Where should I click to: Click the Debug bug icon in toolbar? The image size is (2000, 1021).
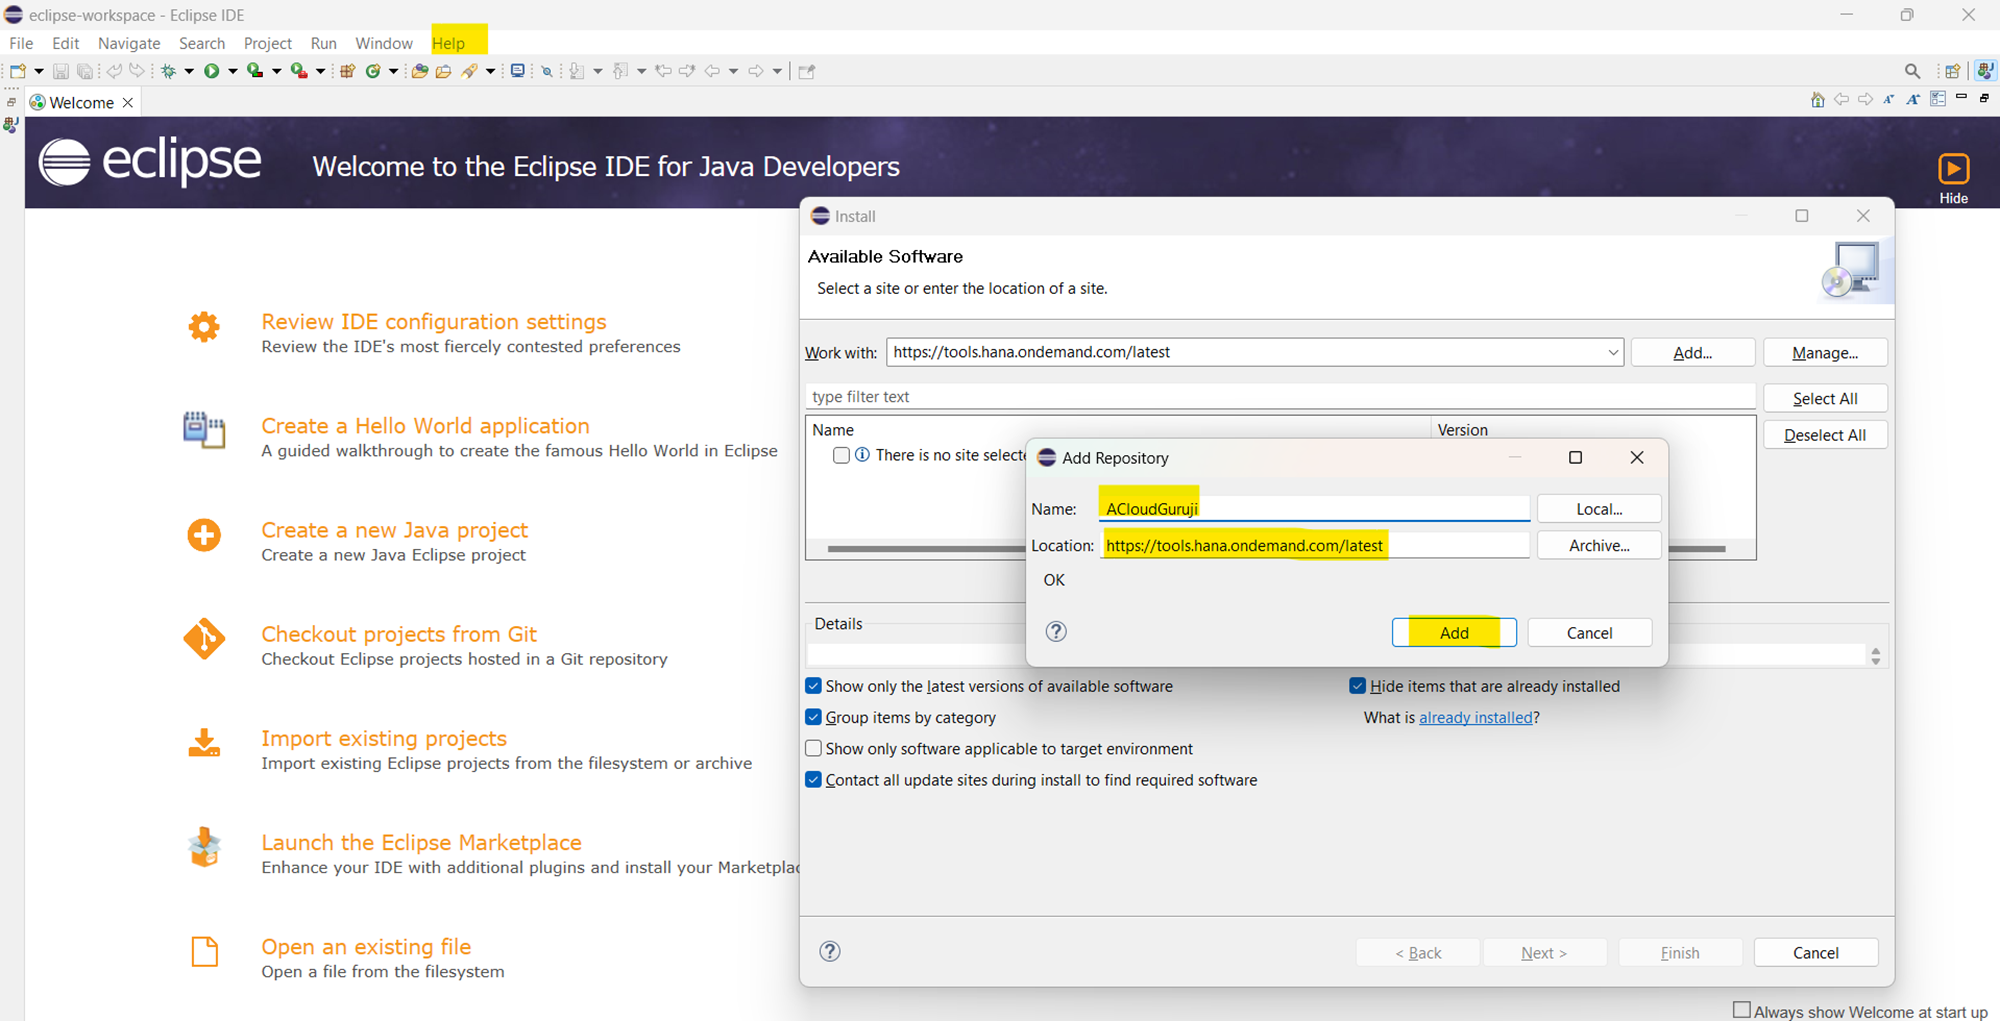tap(168, 71)
